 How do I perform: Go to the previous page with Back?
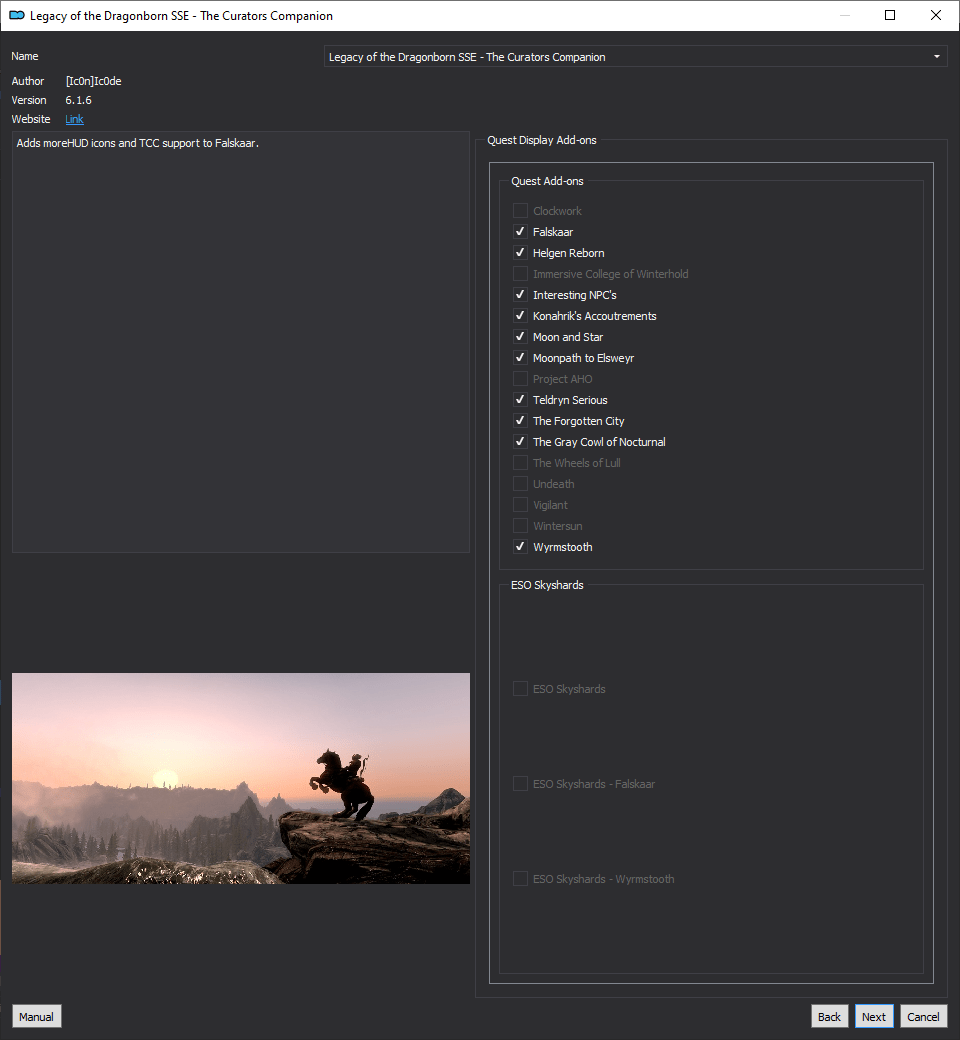click(829, 1017)
